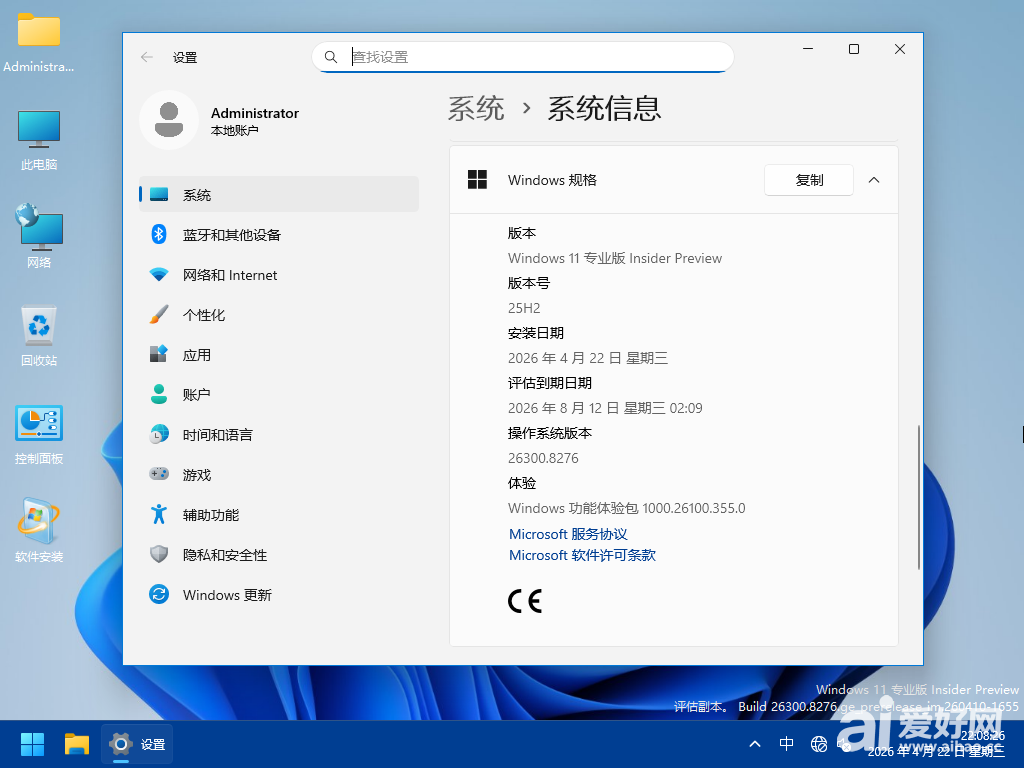Viewport: 1024px width, 768px height.
Task: Select the Windows 功能体验包 version text
Action: coord(626,508)
